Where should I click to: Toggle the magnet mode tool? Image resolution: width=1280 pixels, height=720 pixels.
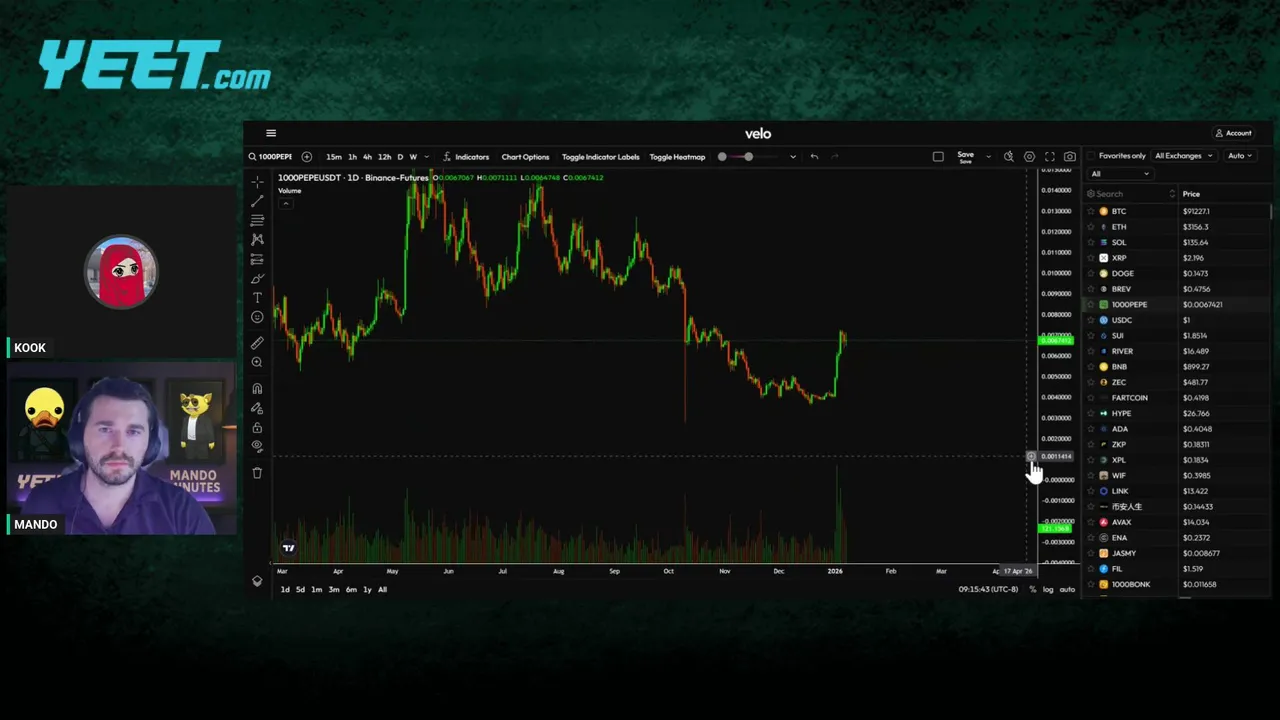pyautogui.click(x=257, y=389)
